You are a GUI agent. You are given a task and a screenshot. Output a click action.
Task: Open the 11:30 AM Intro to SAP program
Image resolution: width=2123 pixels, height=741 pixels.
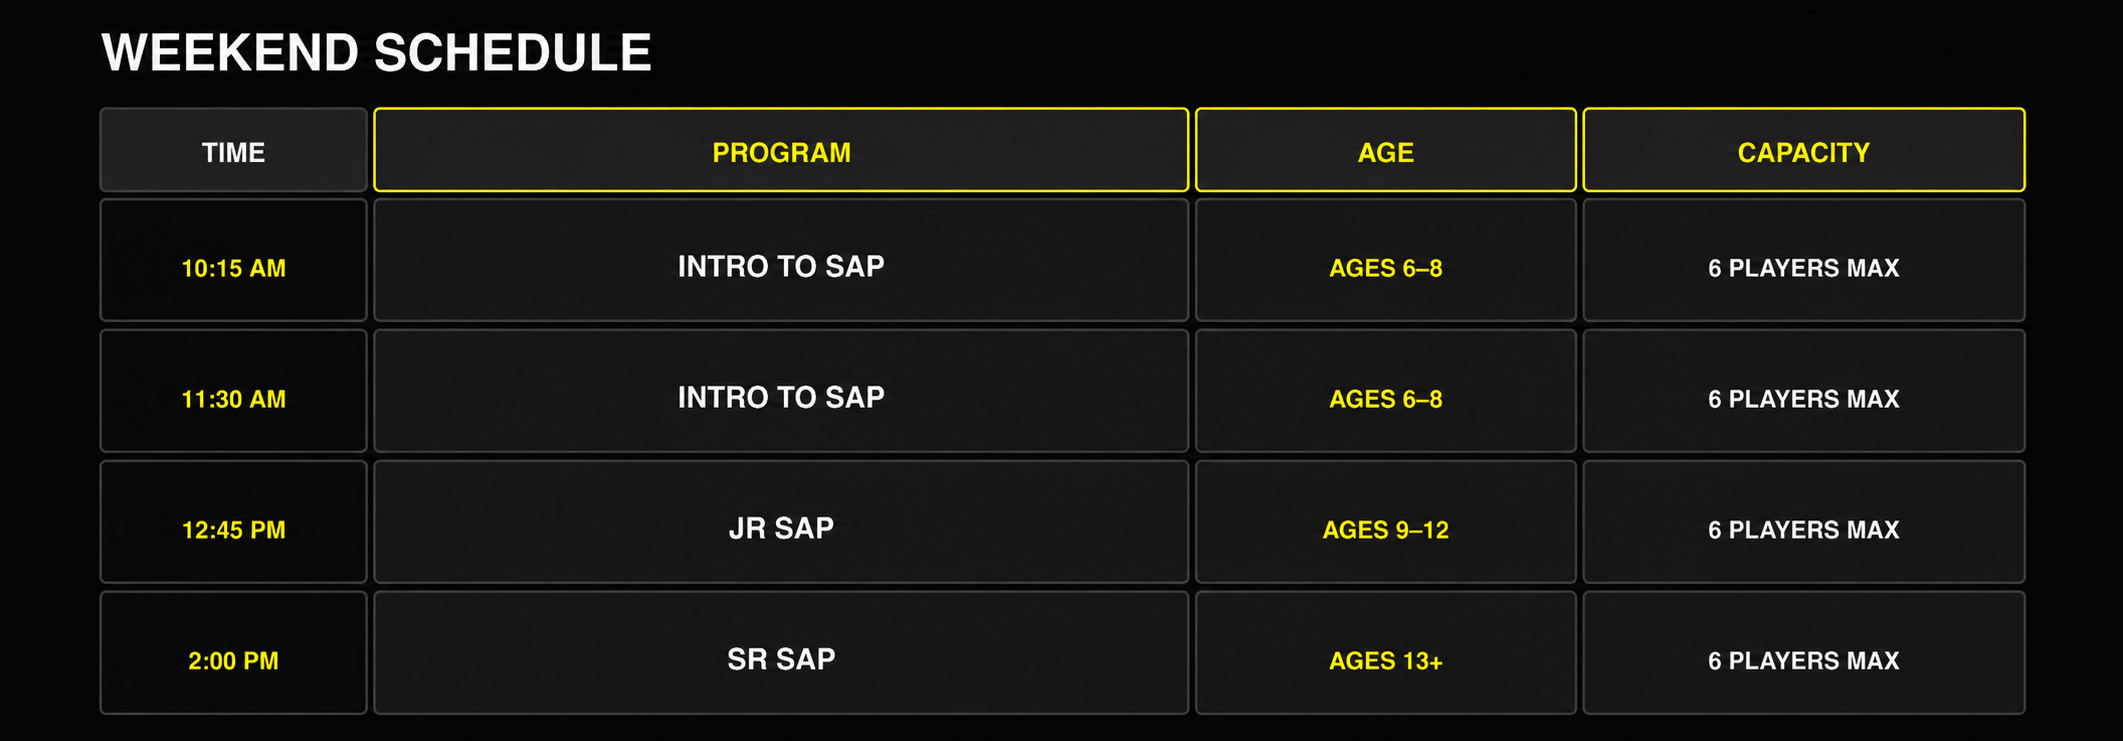tap(781, 391)
